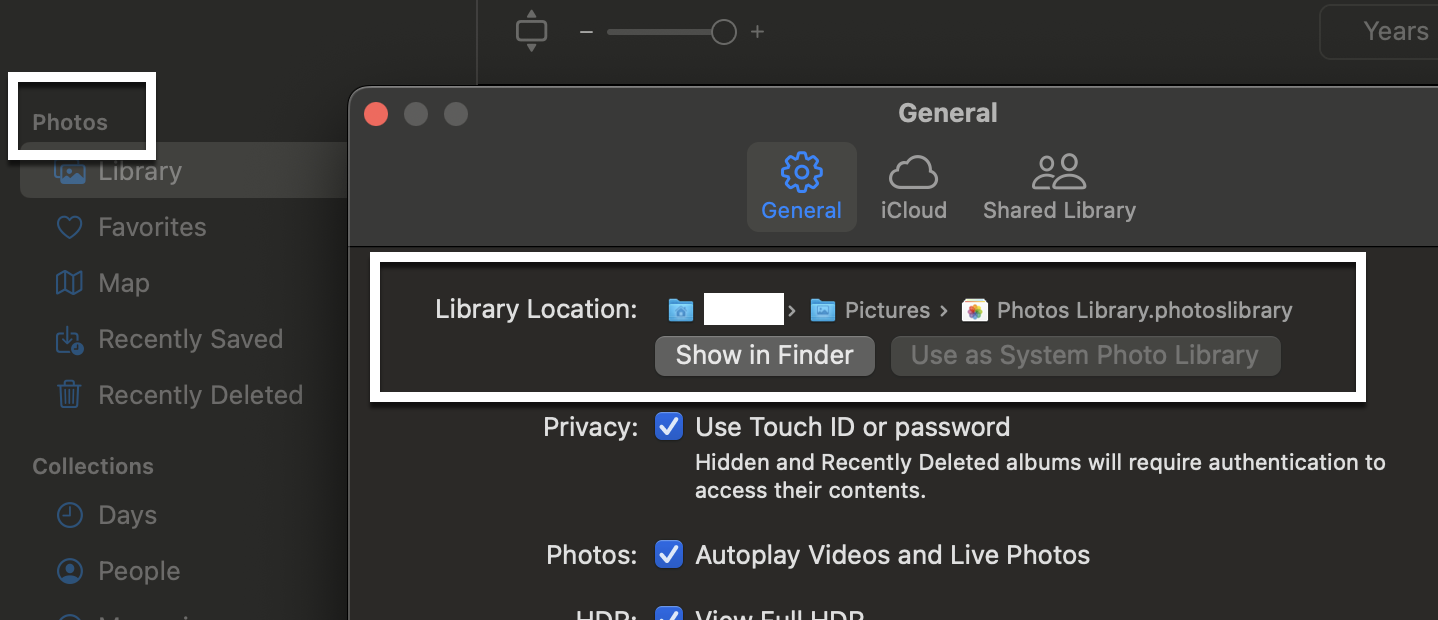Image resolution: width=1438 pixels, height=620 pixels.
Task: Click the Show in Finder button
Action: (765, 356)
